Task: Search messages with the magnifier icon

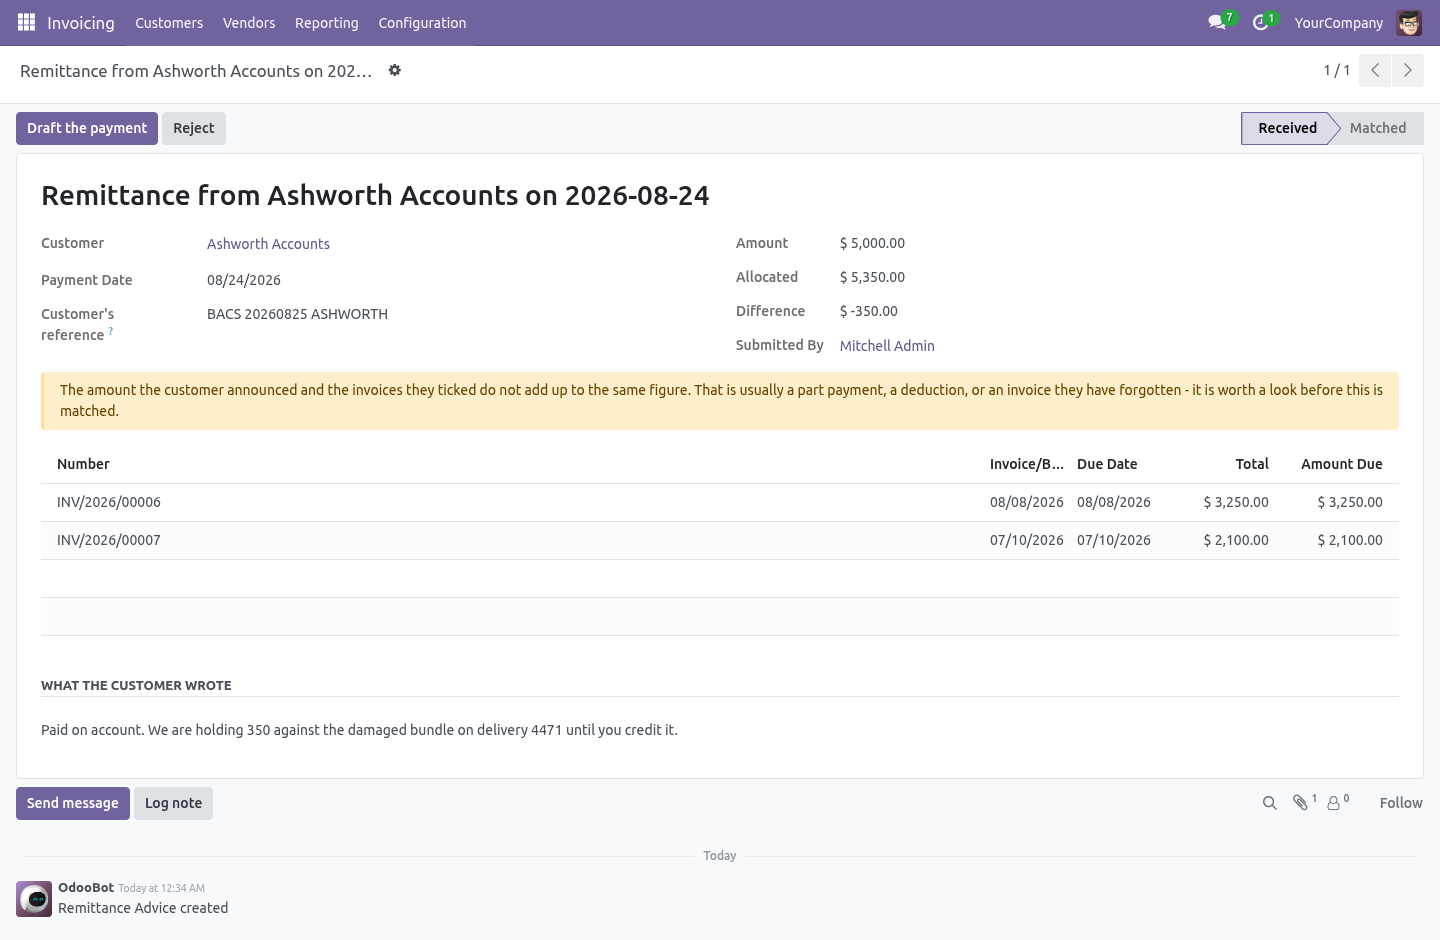Action: tap(1270, 803)
